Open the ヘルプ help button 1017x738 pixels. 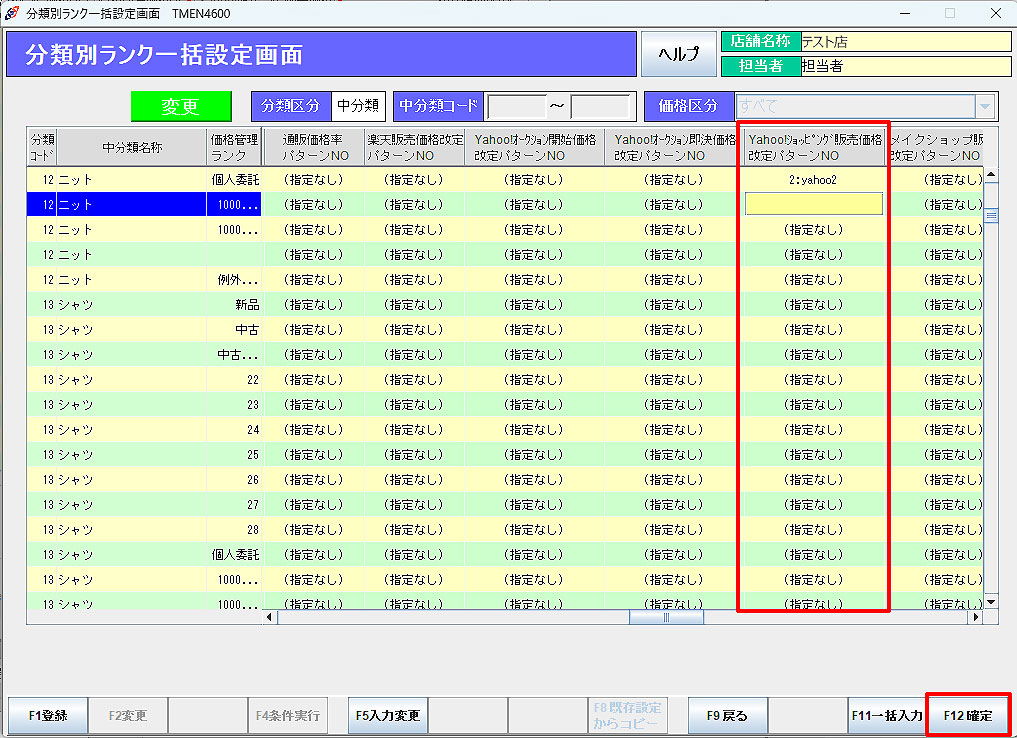[x=678, y=54]
